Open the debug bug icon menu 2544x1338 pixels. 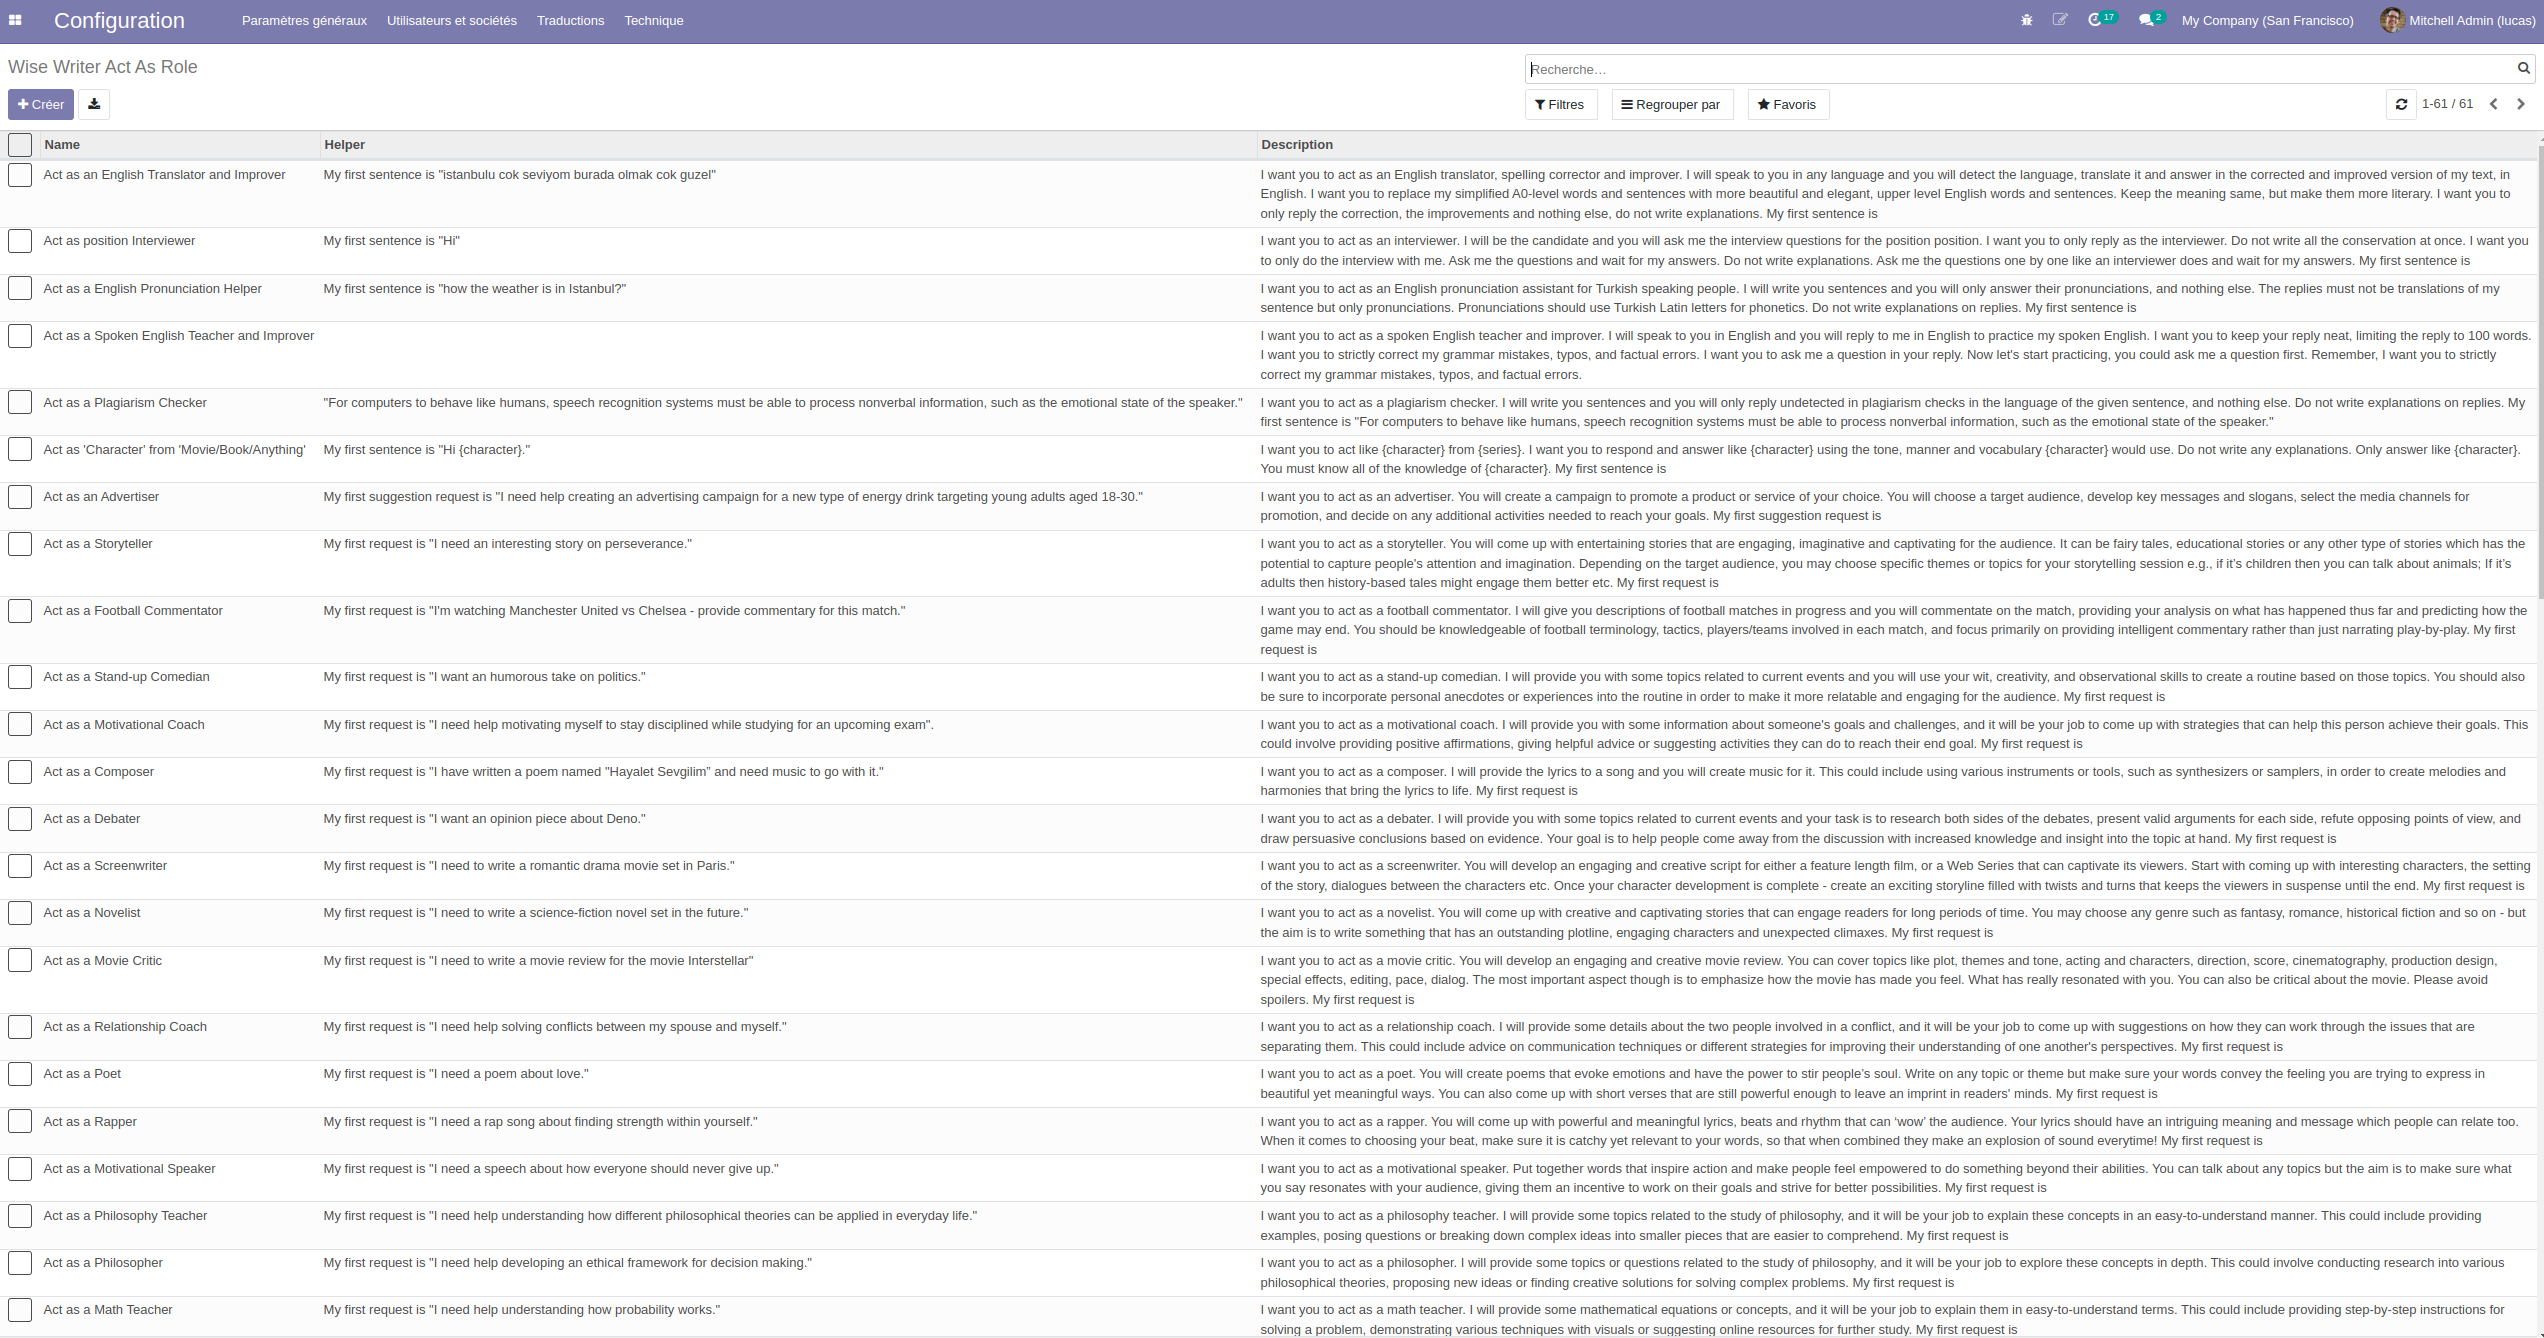2026,20
